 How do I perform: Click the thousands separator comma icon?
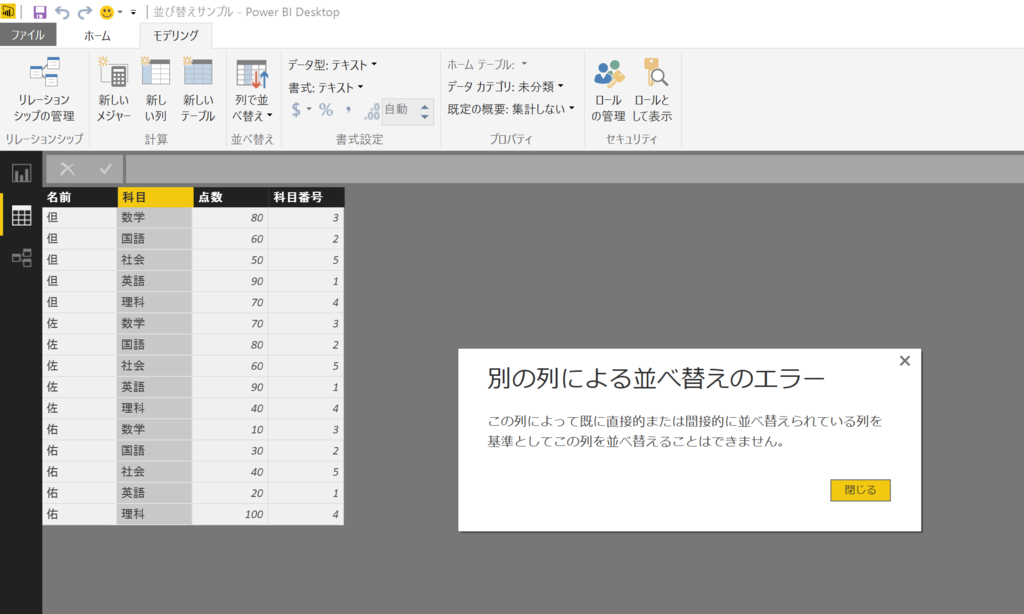click(348, 110)
